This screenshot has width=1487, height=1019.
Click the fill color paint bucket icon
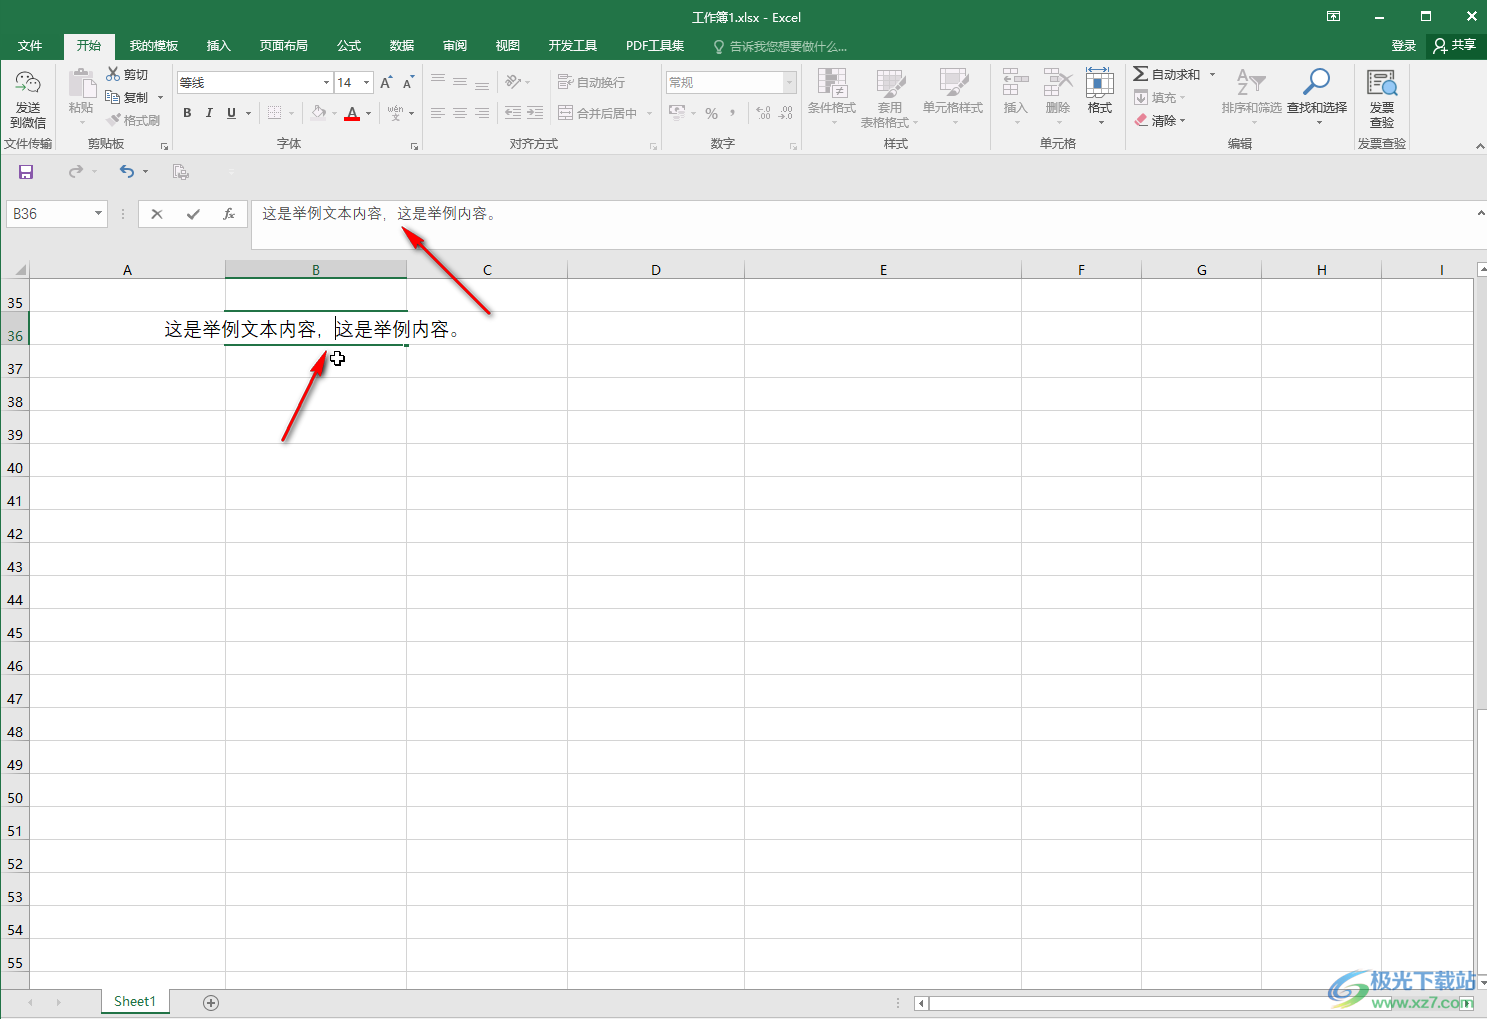[318, 113]
